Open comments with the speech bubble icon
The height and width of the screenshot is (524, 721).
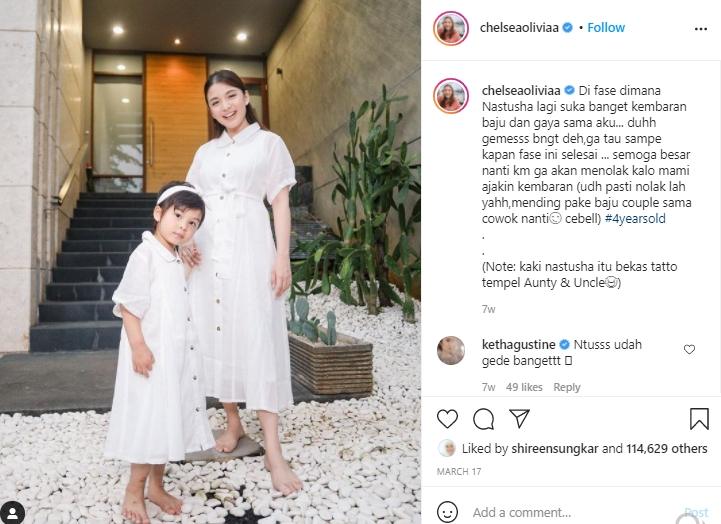483,419
